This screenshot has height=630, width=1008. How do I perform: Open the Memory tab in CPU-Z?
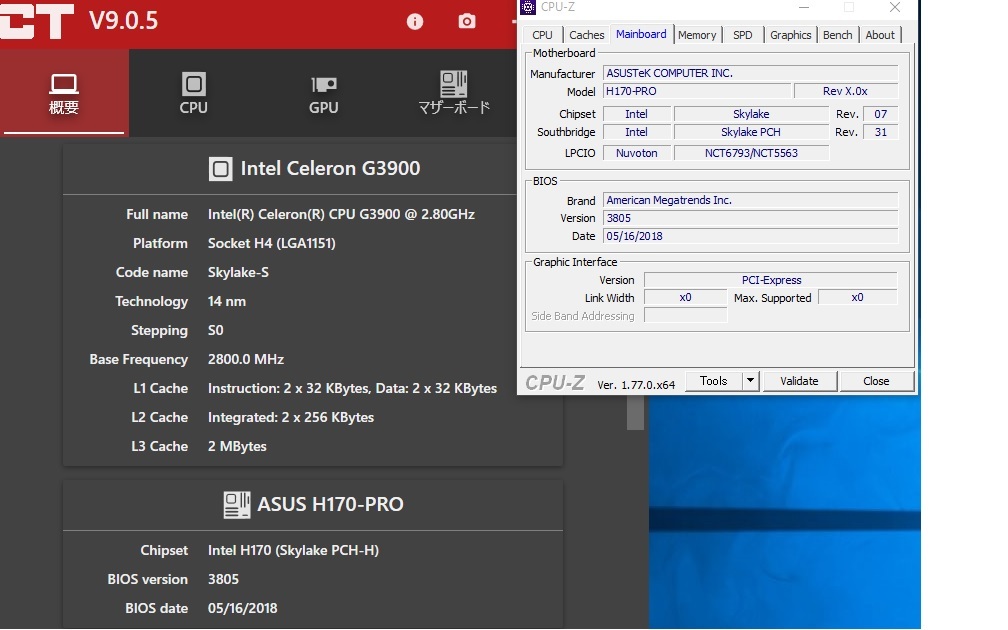click(x=697, y=35)
